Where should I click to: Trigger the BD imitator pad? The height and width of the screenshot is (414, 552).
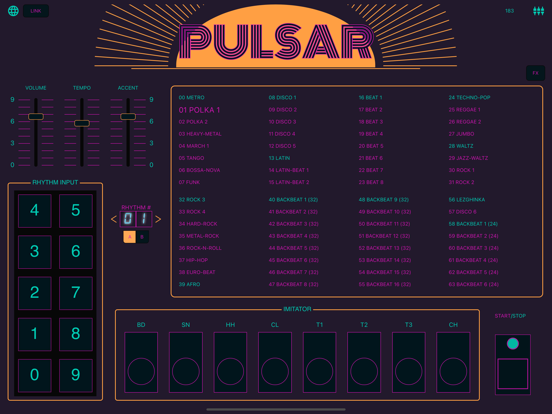(141, 362)
